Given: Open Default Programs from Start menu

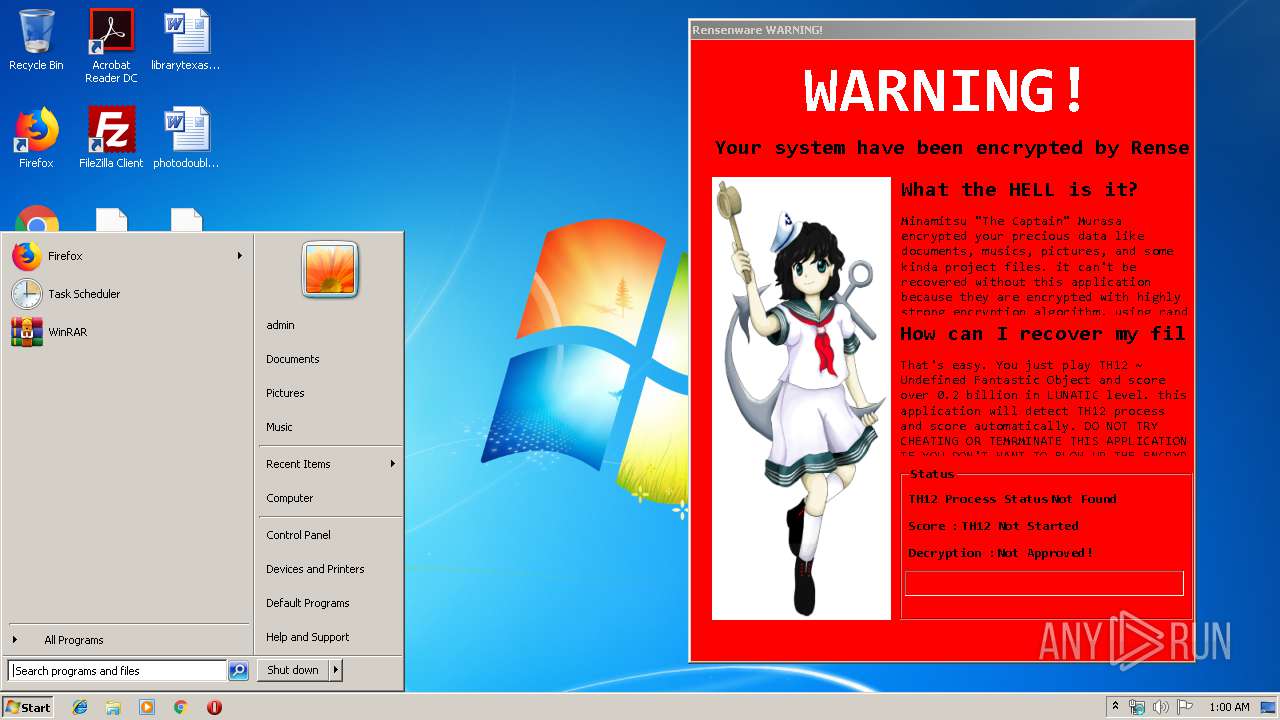Looking at the screenshot, I should click(308, 603).
